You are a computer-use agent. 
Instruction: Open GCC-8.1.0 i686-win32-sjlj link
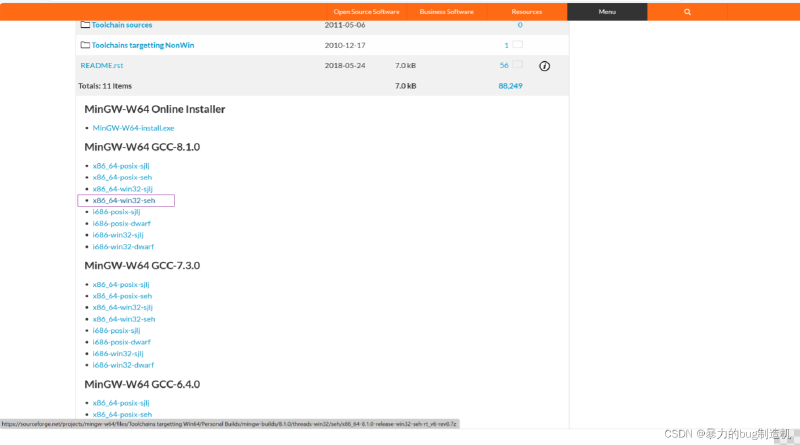tap(118, 235)
